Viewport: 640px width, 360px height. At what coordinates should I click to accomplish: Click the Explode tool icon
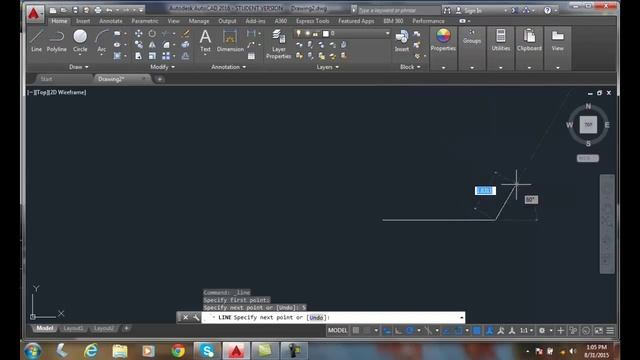point(185,44)
